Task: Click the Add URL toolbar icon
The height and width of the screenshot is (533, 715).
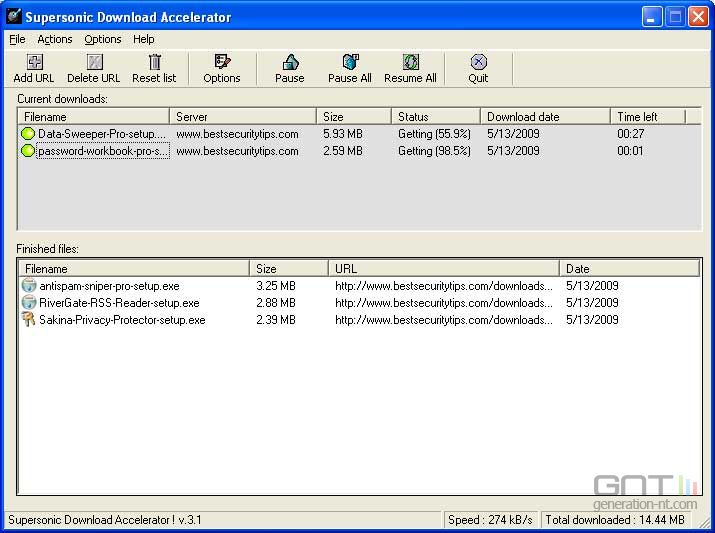Action: [x=34, y=63]
